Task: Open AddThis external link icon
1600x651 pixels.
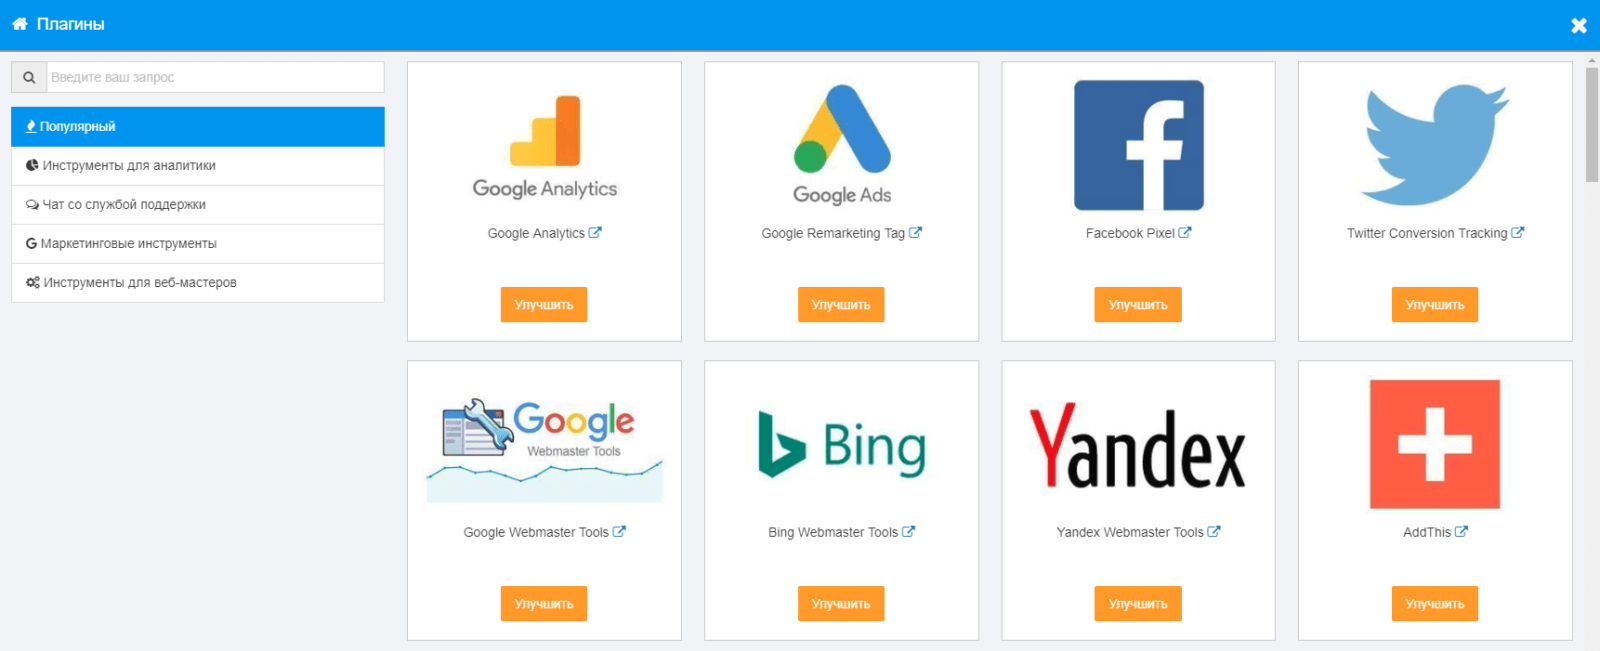Action: pyautogui.click(x=1461, y=531)
